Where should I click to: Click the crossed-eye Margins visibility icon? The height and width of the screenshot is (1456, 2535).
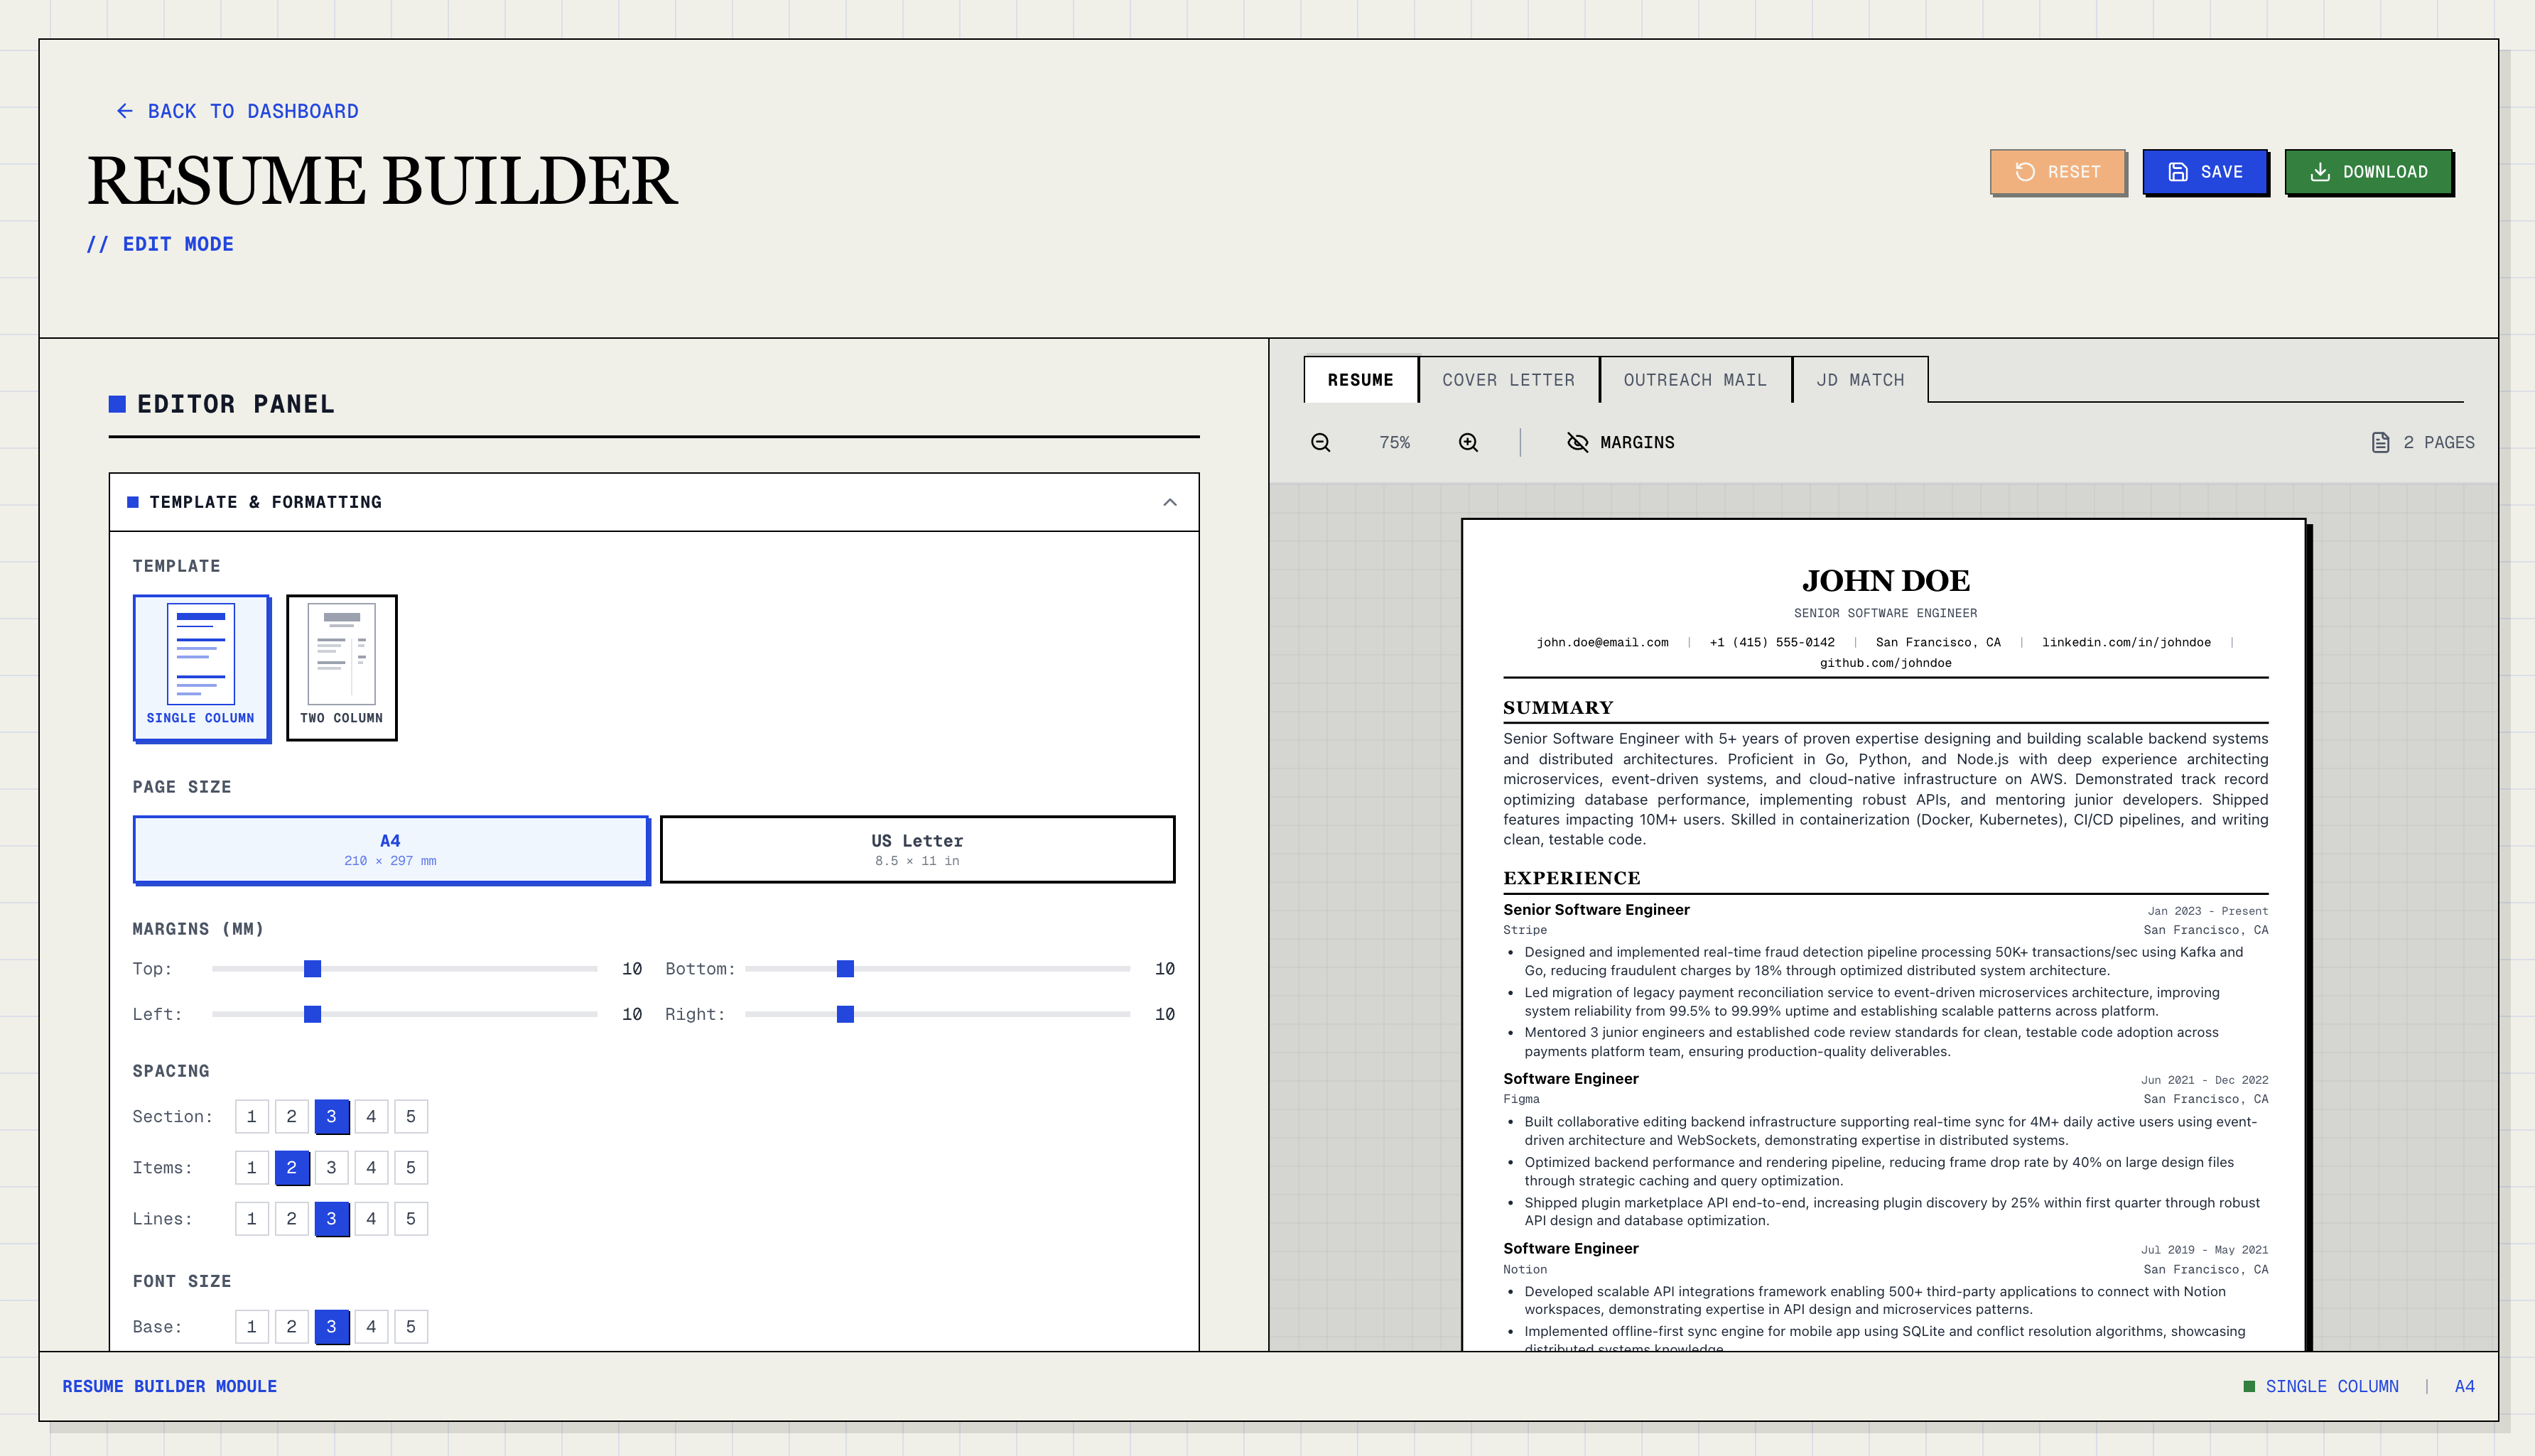tap(1578, 442)
